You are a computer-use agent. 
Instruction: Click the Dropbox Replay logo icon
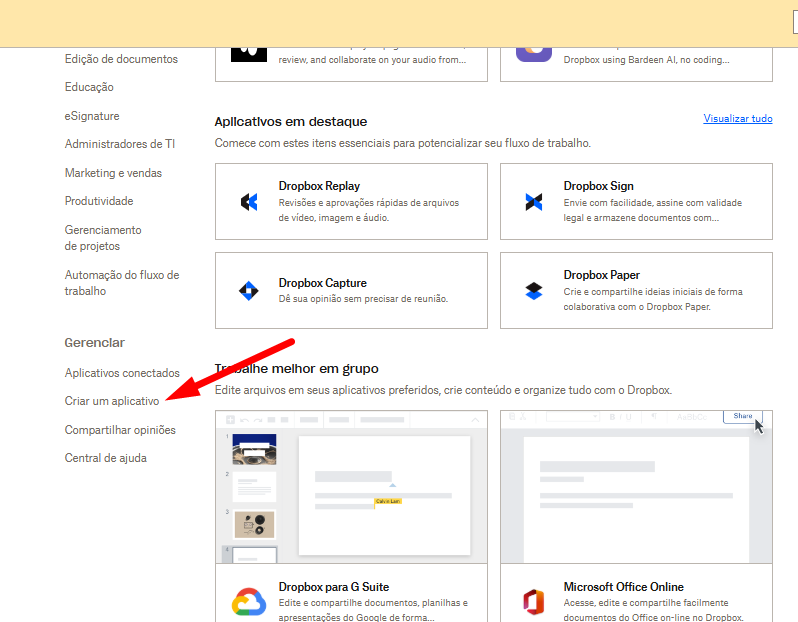point(249,202)
